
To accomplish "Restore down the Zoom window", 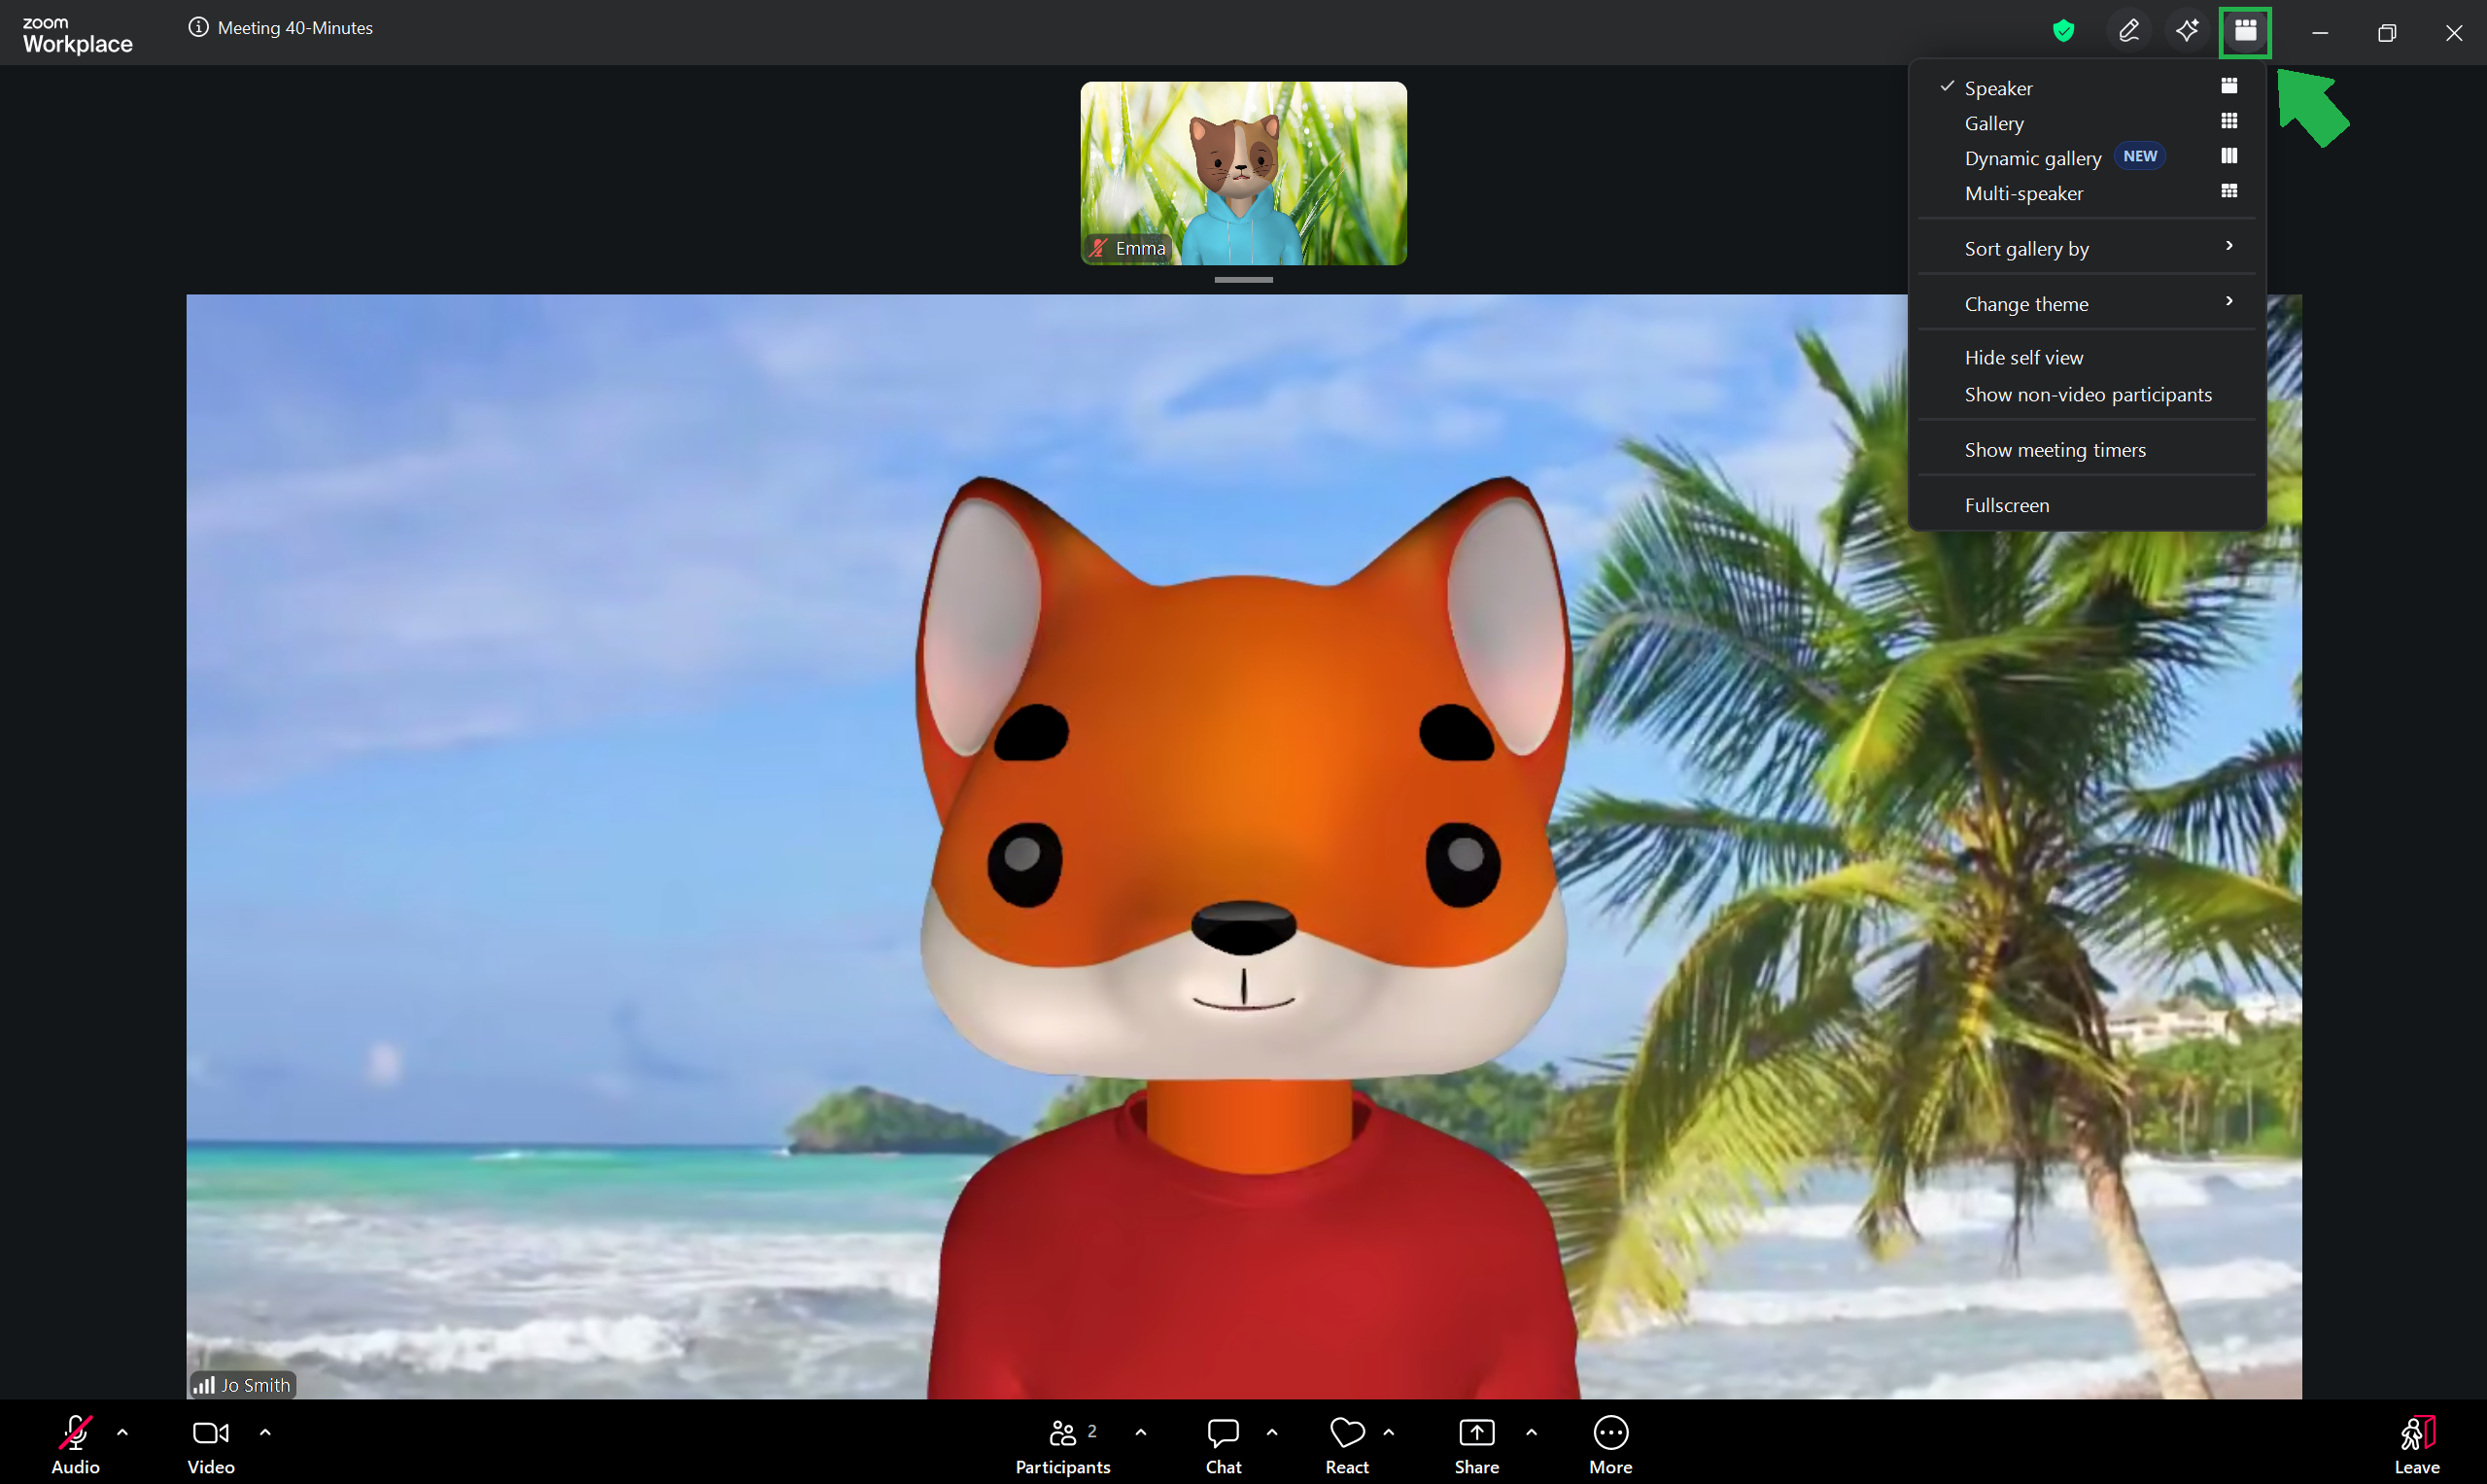I will [2387, 33].
